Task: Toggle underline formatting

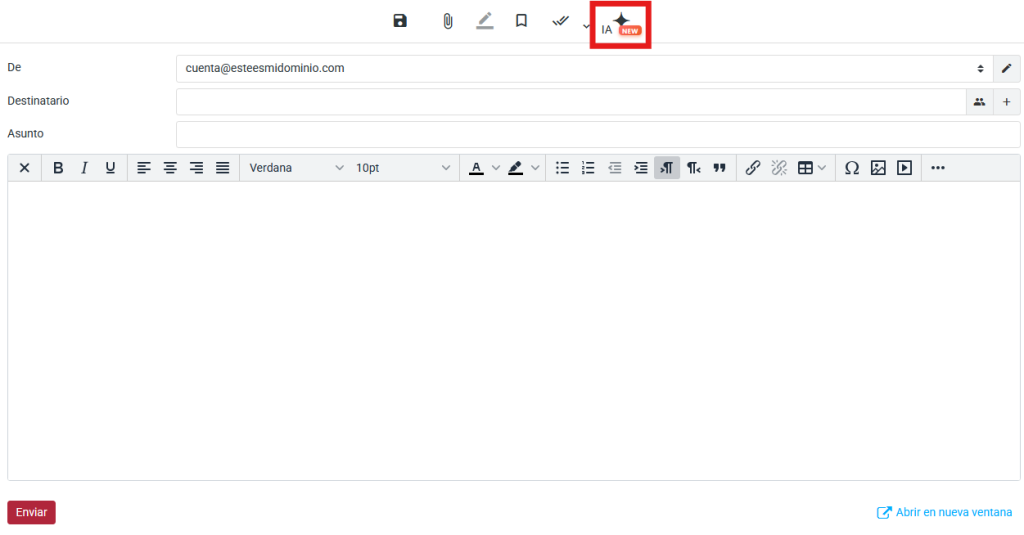Action: [110, 168]
